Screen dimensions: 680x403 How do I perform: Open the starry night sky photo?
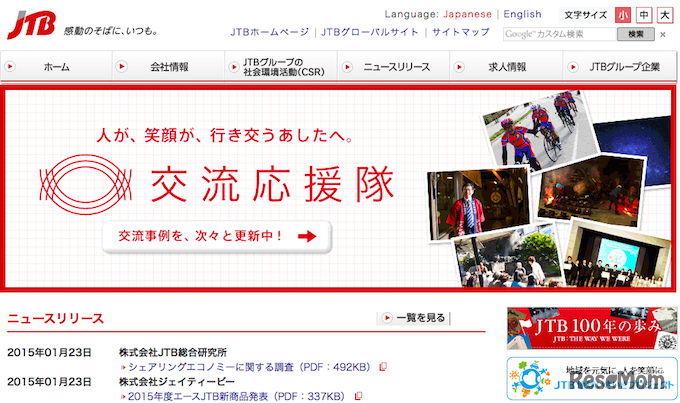(635, 150)
